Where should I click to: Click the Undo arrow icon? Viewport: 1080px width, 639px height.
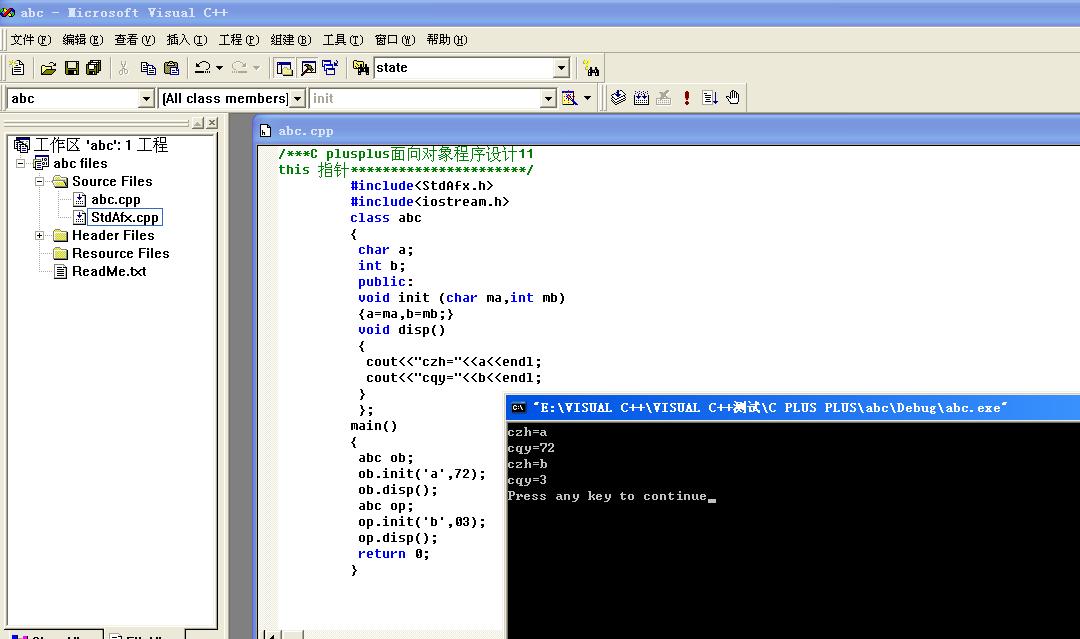pyautogui.click(x=203, y=68)
